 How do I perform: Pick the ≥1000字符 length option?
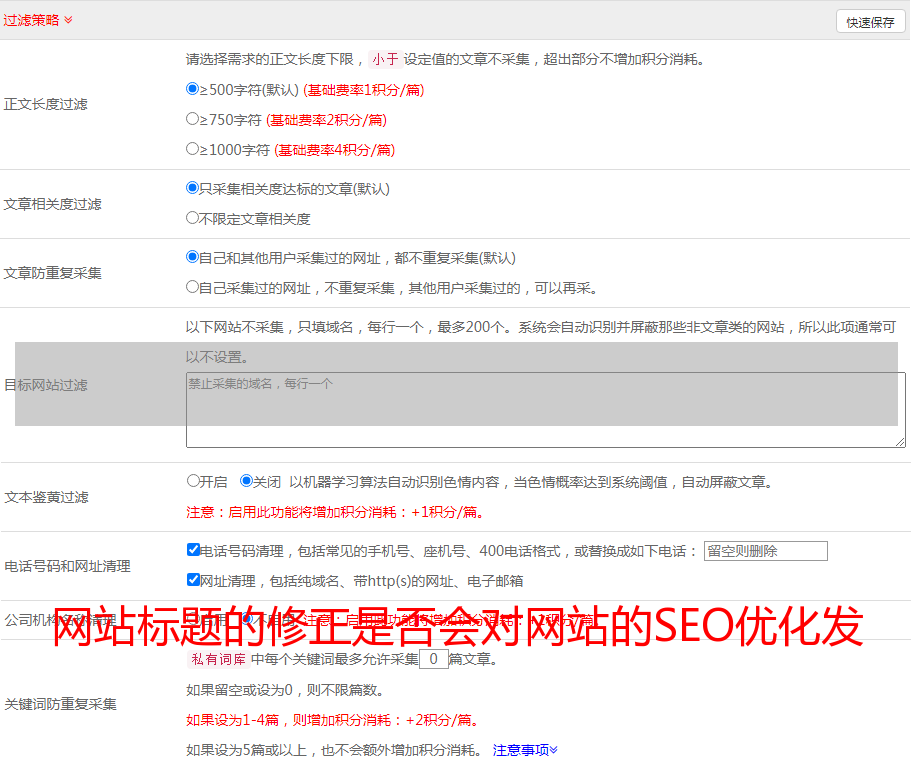coord(193,149)
